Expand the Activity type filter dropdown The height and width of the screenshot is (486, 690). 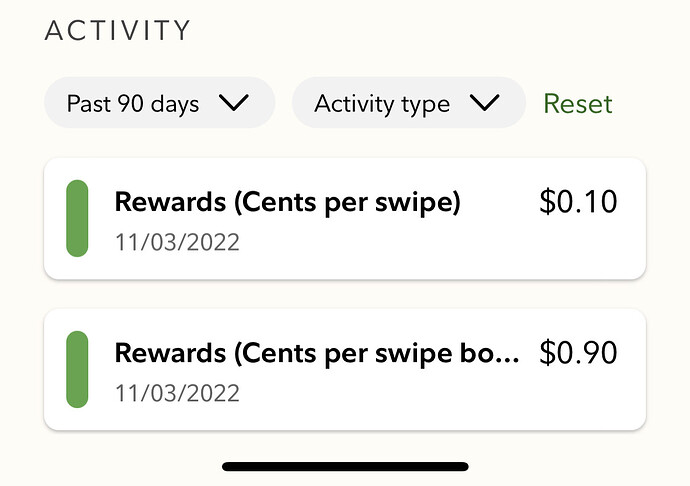(x=408, y=103)
